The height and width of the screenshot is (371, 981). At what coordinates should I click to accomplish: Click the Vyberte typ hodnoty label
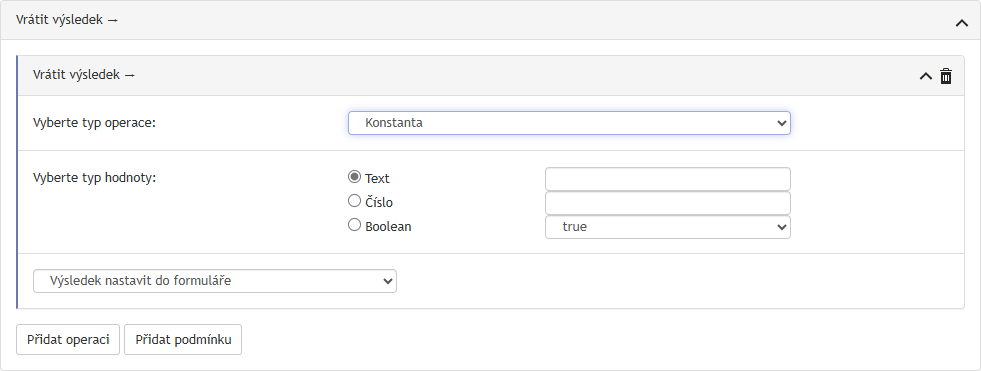94,178
